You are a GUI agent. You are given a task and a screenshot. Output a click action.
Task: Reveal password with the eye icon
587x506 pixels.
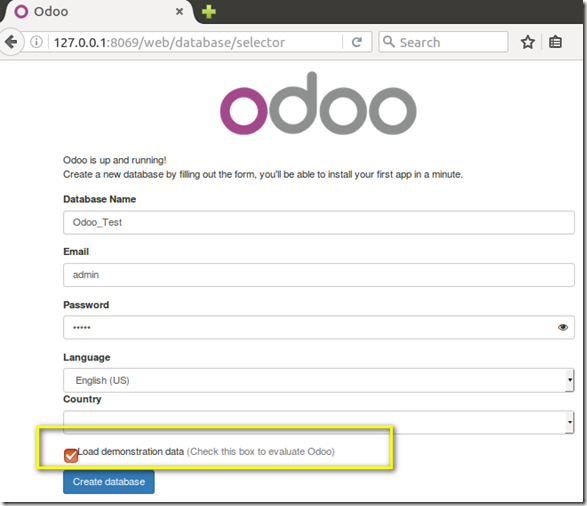coord(563,327)
